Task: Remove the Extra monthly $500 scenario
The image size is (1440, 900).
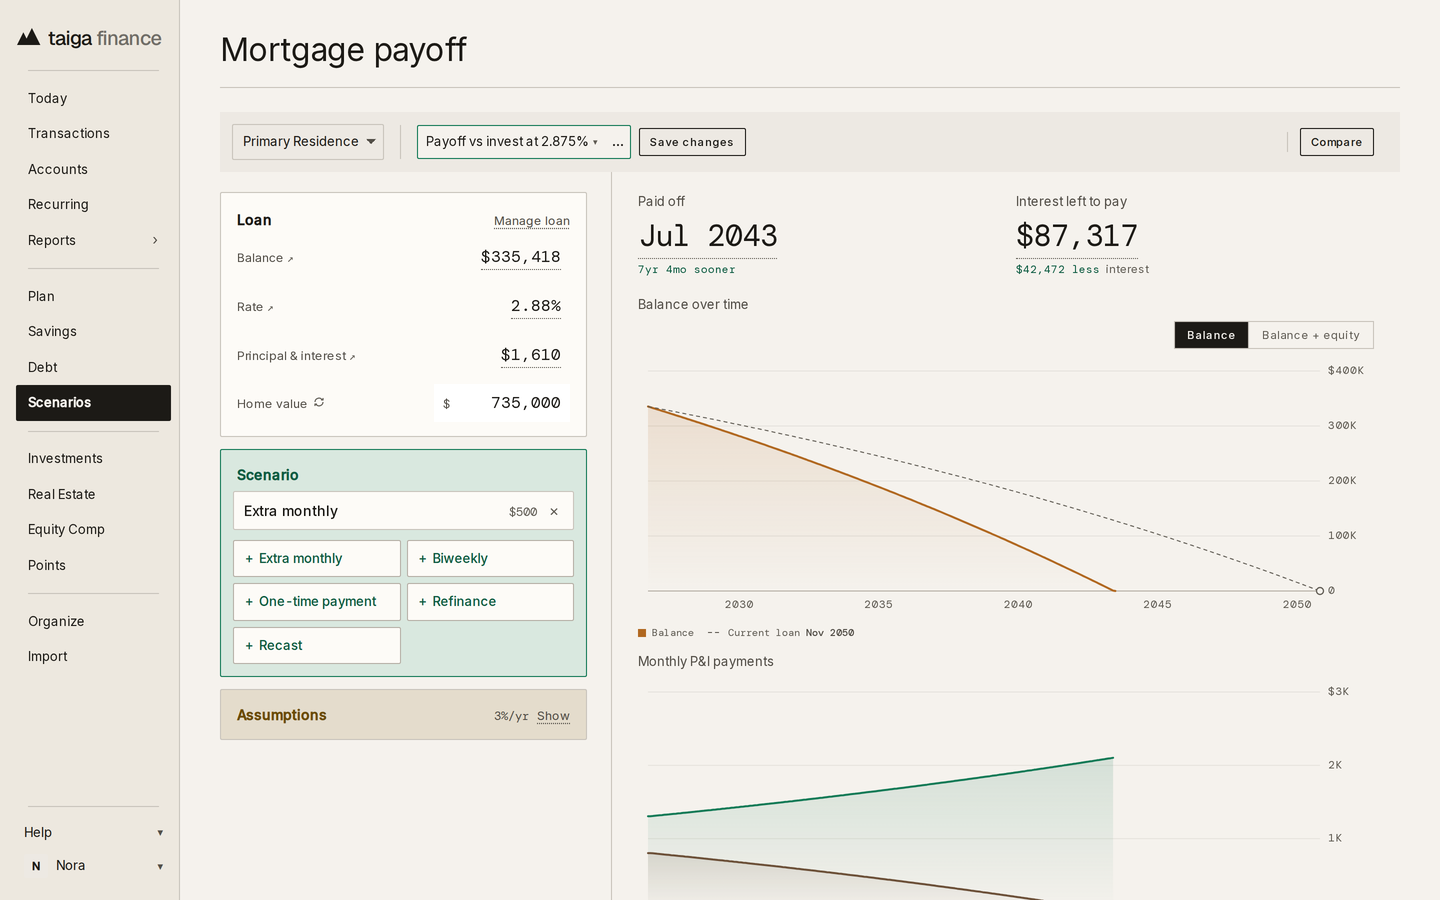Action: point(554,511)
